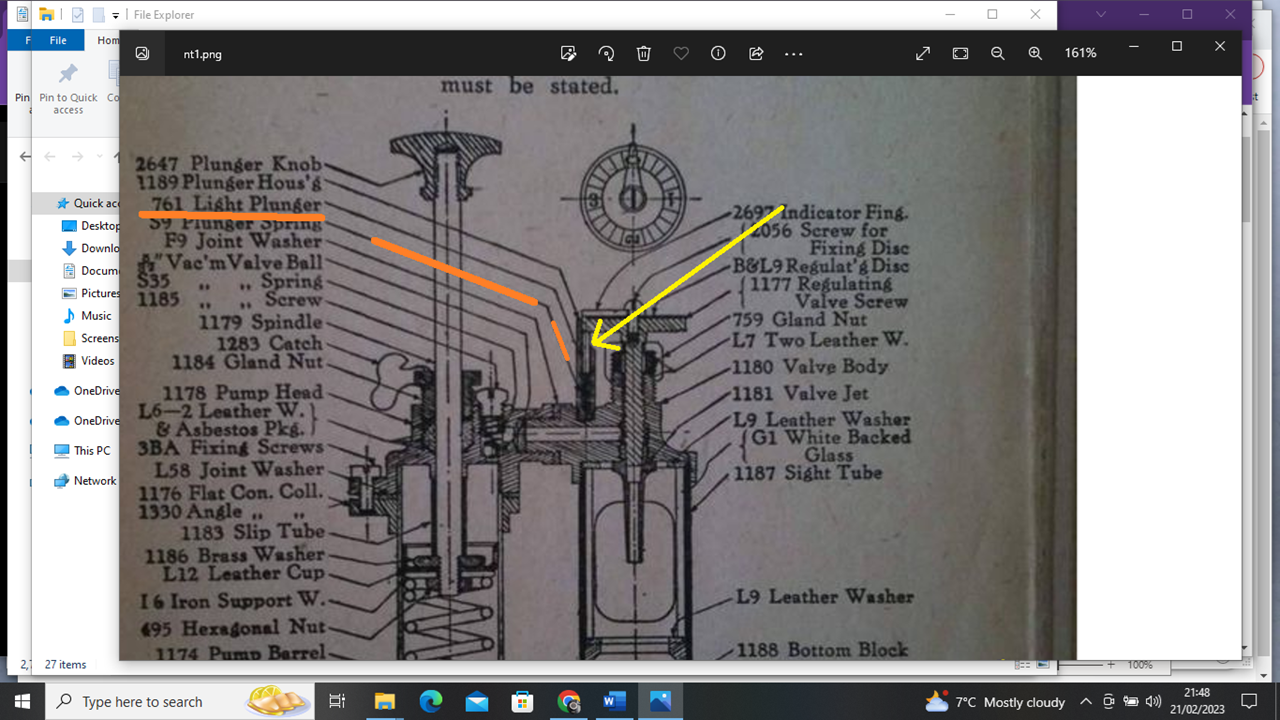
Task: Click the Share icon in Photos toolbar
Action: pyautogui.click(x=756, y=54)
